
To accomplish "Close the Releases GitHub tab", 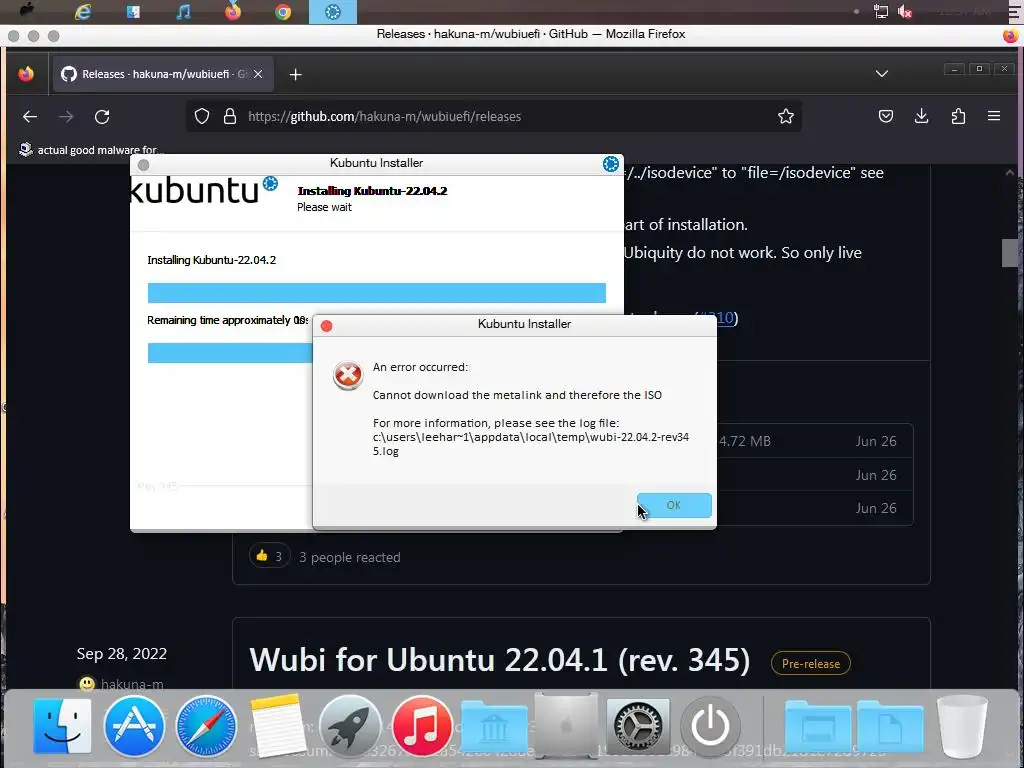I will [x=258, y=74].
